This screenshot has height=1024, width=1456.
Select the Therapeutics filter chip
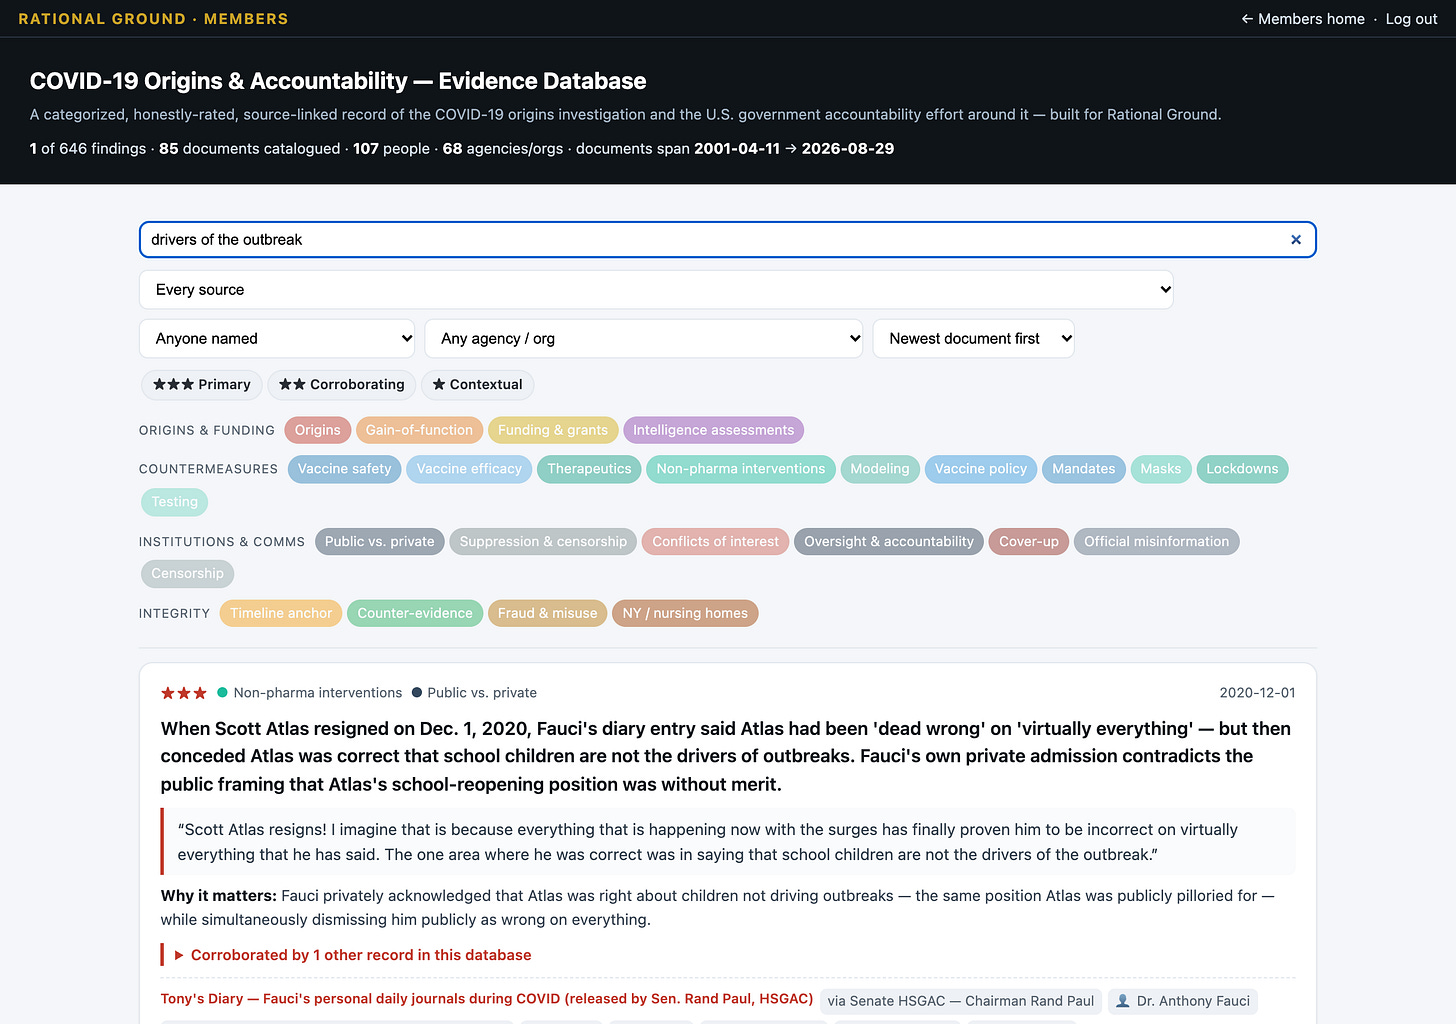coord(589,469)
